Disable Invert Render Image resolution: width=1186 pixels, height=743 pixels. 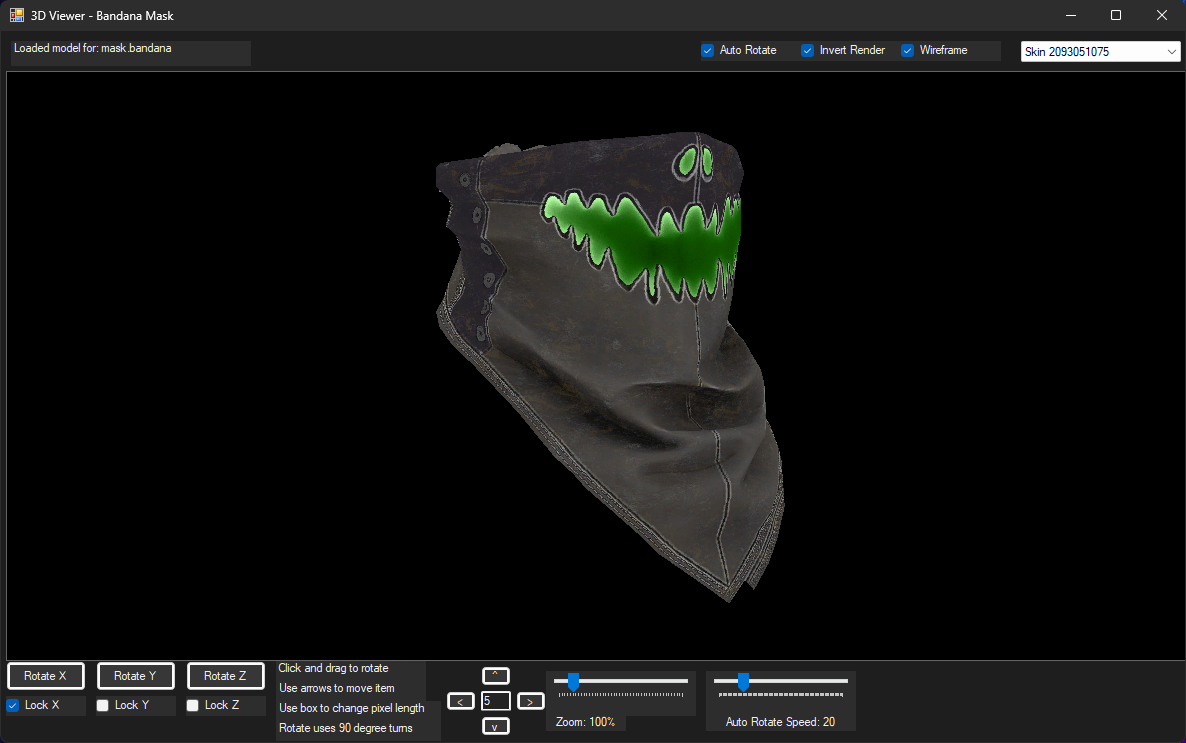coord(807,49)
